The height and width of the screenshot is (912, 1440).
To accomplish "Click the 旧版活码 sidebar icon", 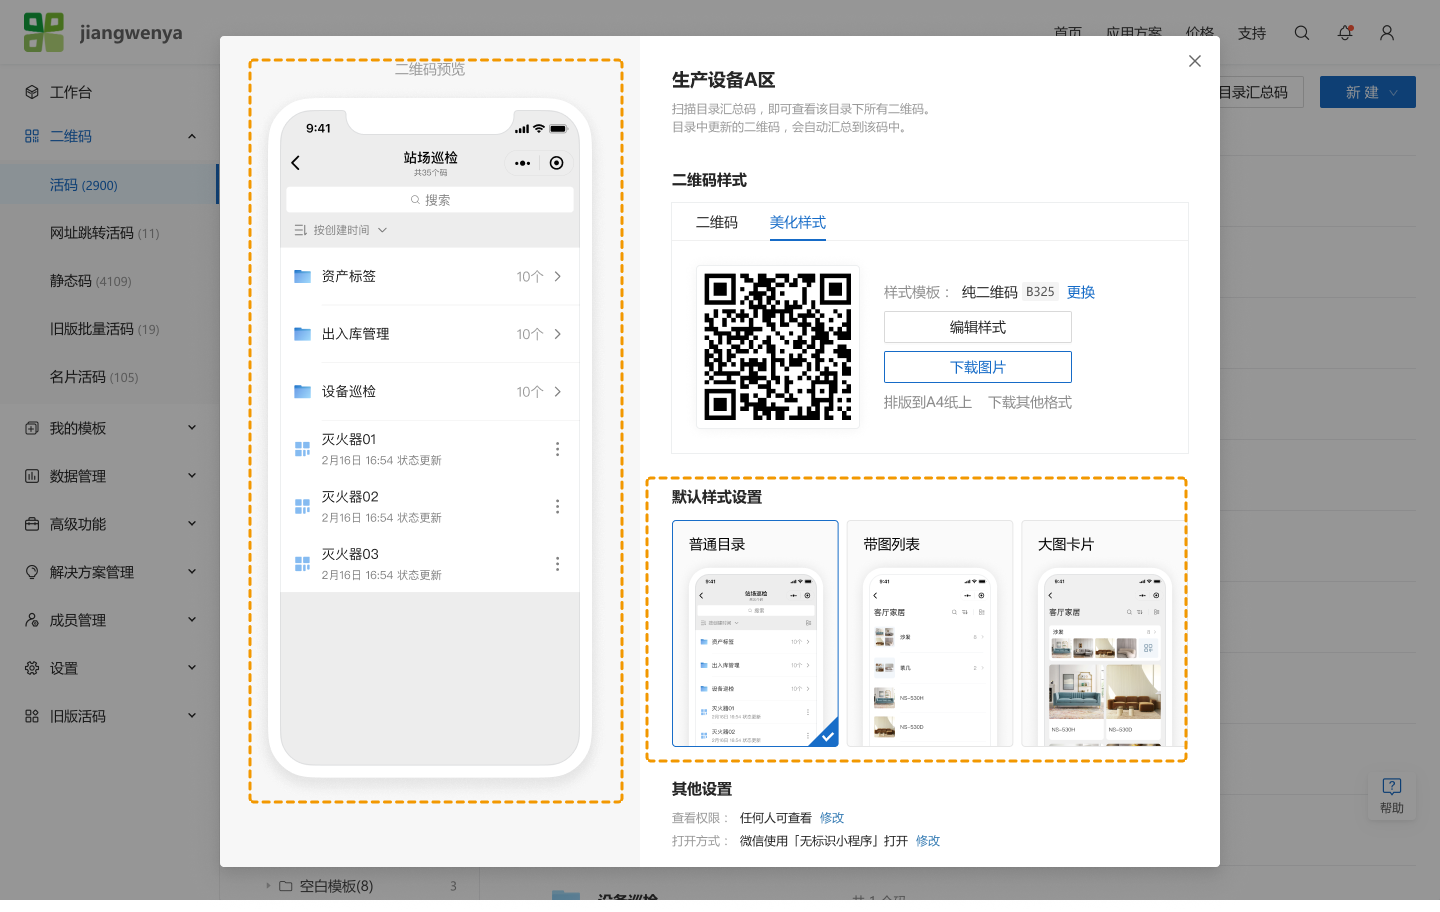I will tap(32, 716).
